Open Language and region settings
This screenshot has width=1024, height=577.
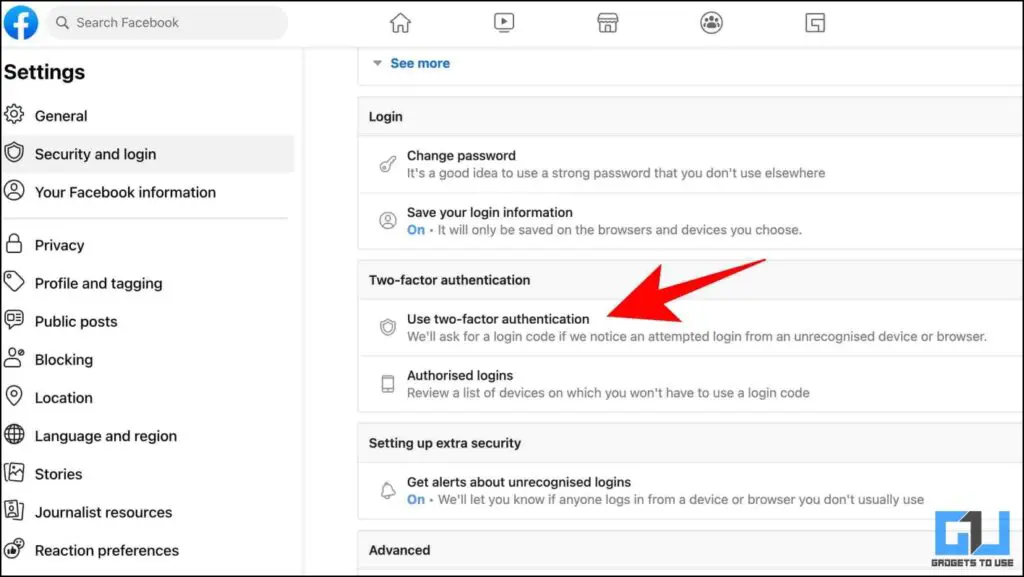tap(148, 435)
